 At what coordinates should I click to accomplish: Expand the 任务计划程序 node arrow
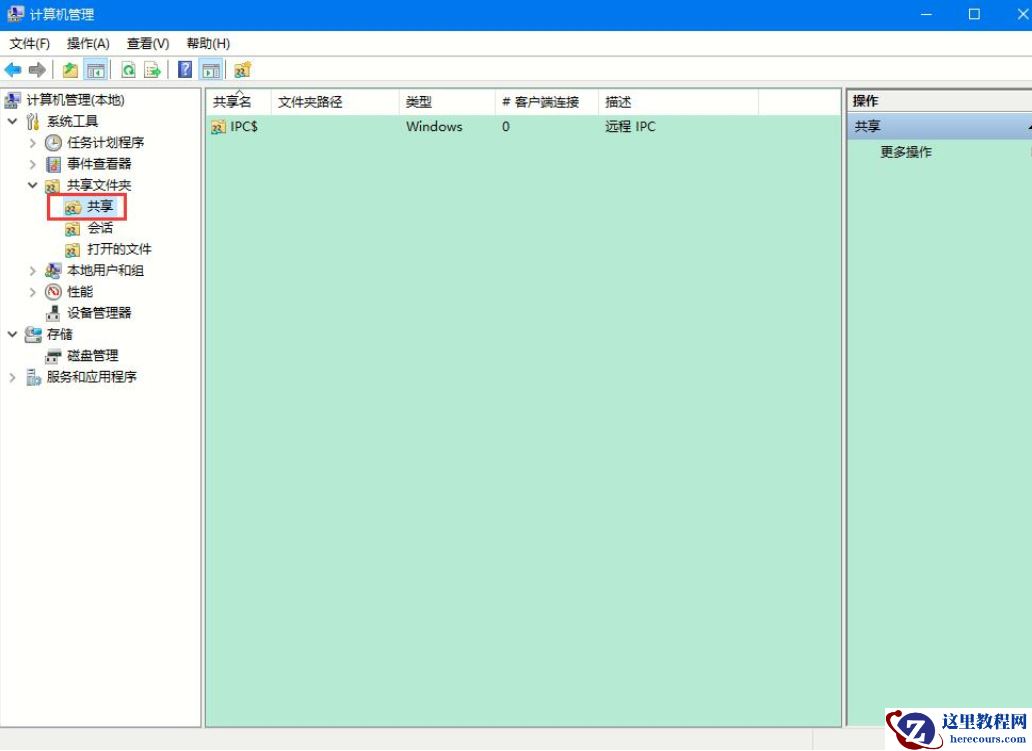tap(32, 143)
